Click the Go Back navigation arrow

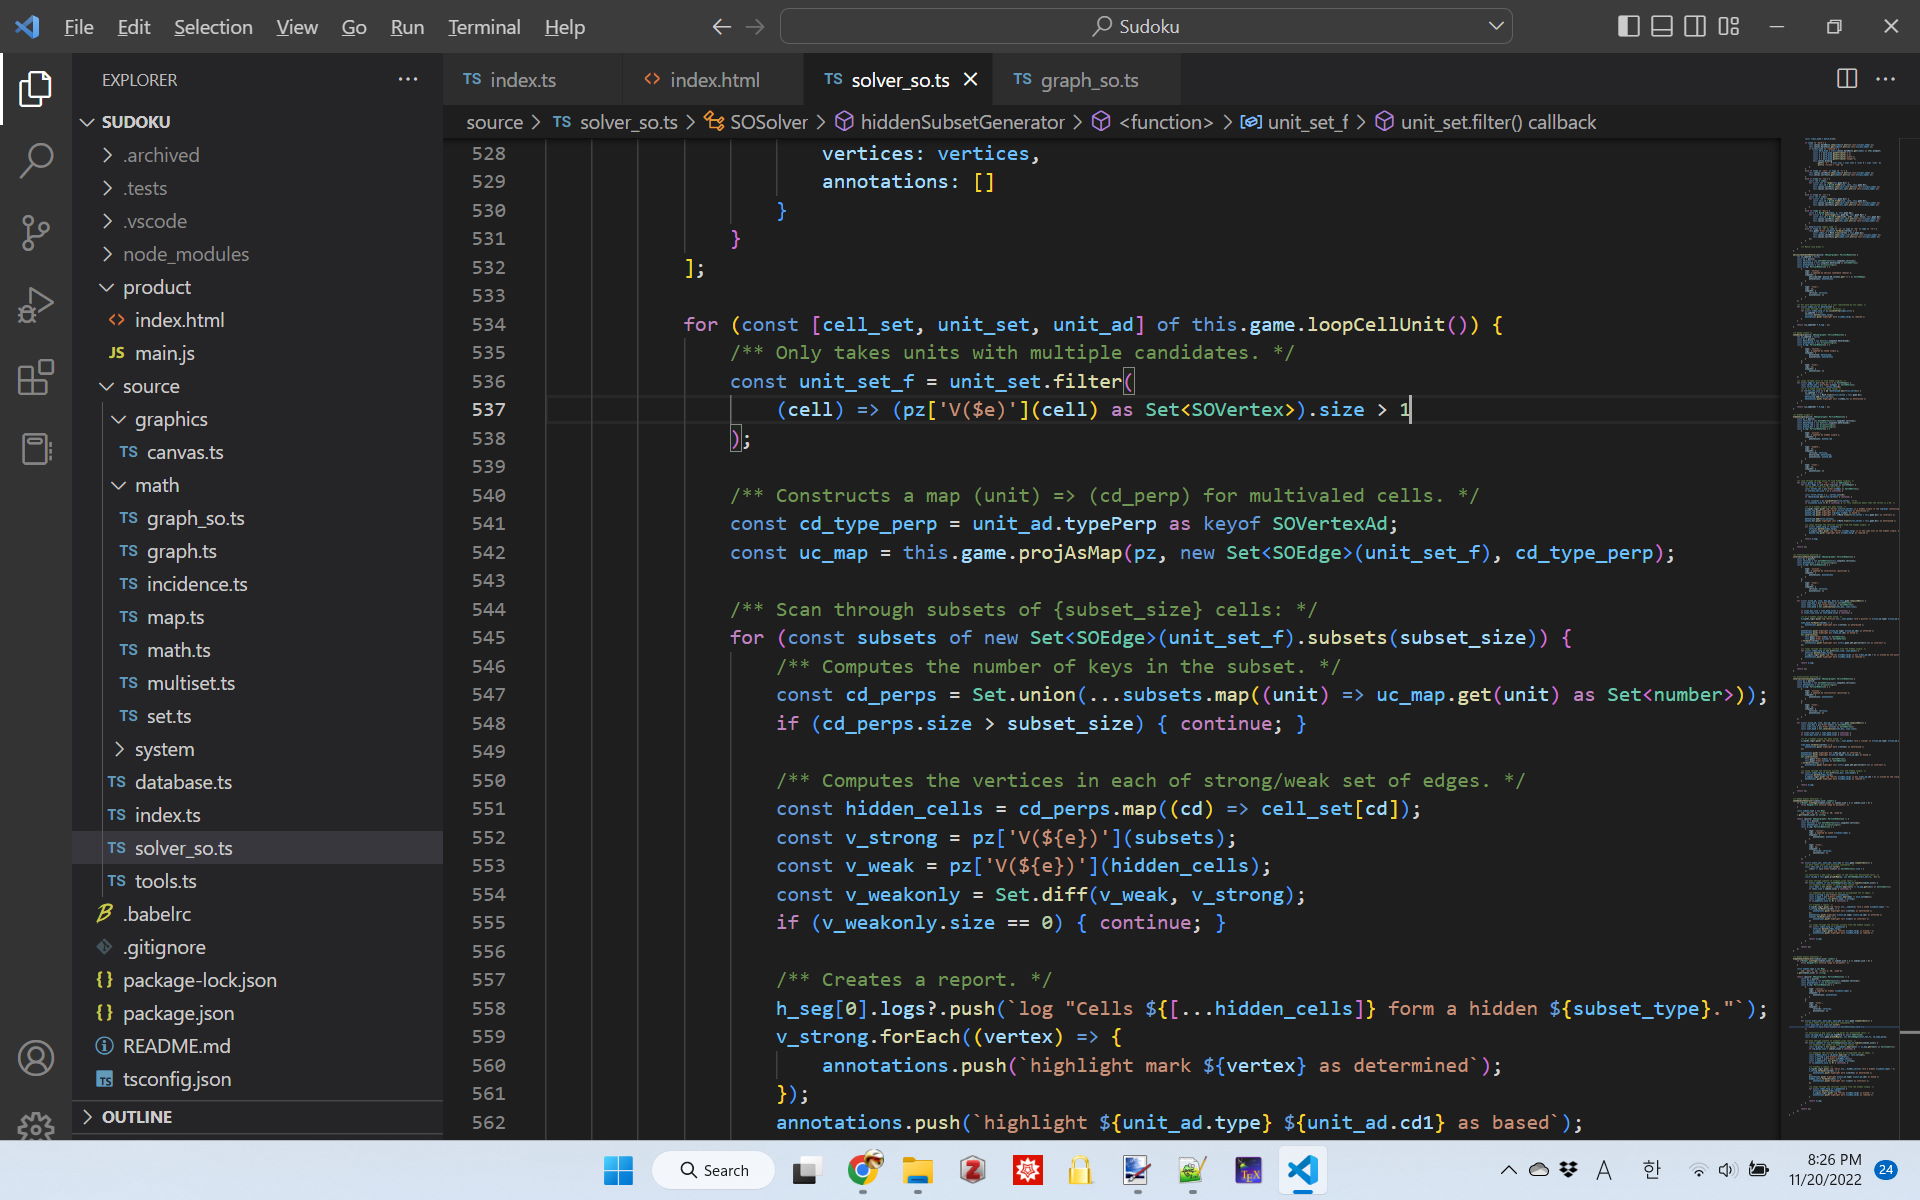tap(721, 27)
